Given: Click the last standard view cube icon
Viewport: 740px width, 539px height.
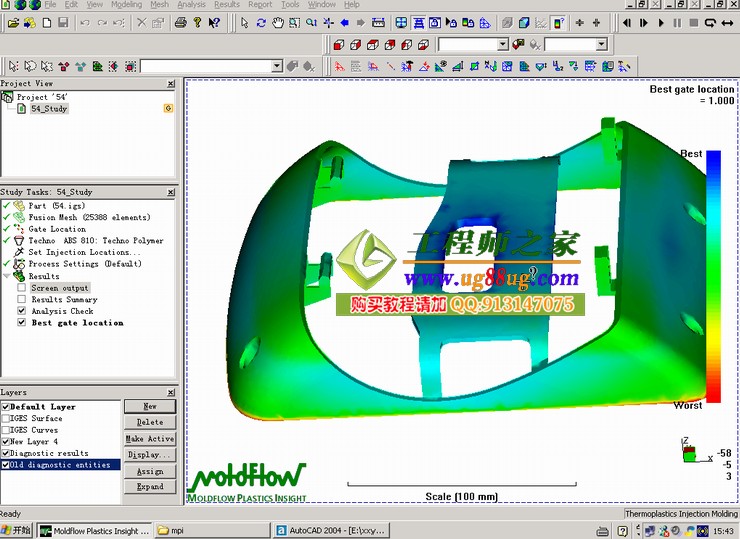Looking at the screenshot, I should [423, 45].
